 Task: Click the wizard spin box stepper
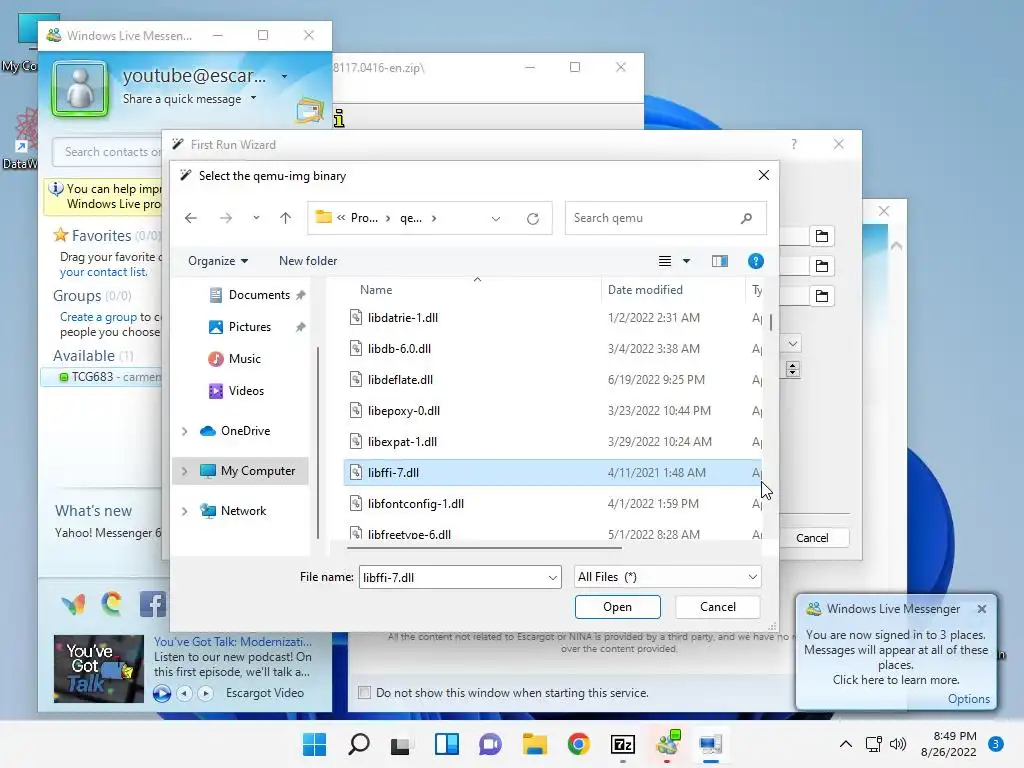click(792, 369)
